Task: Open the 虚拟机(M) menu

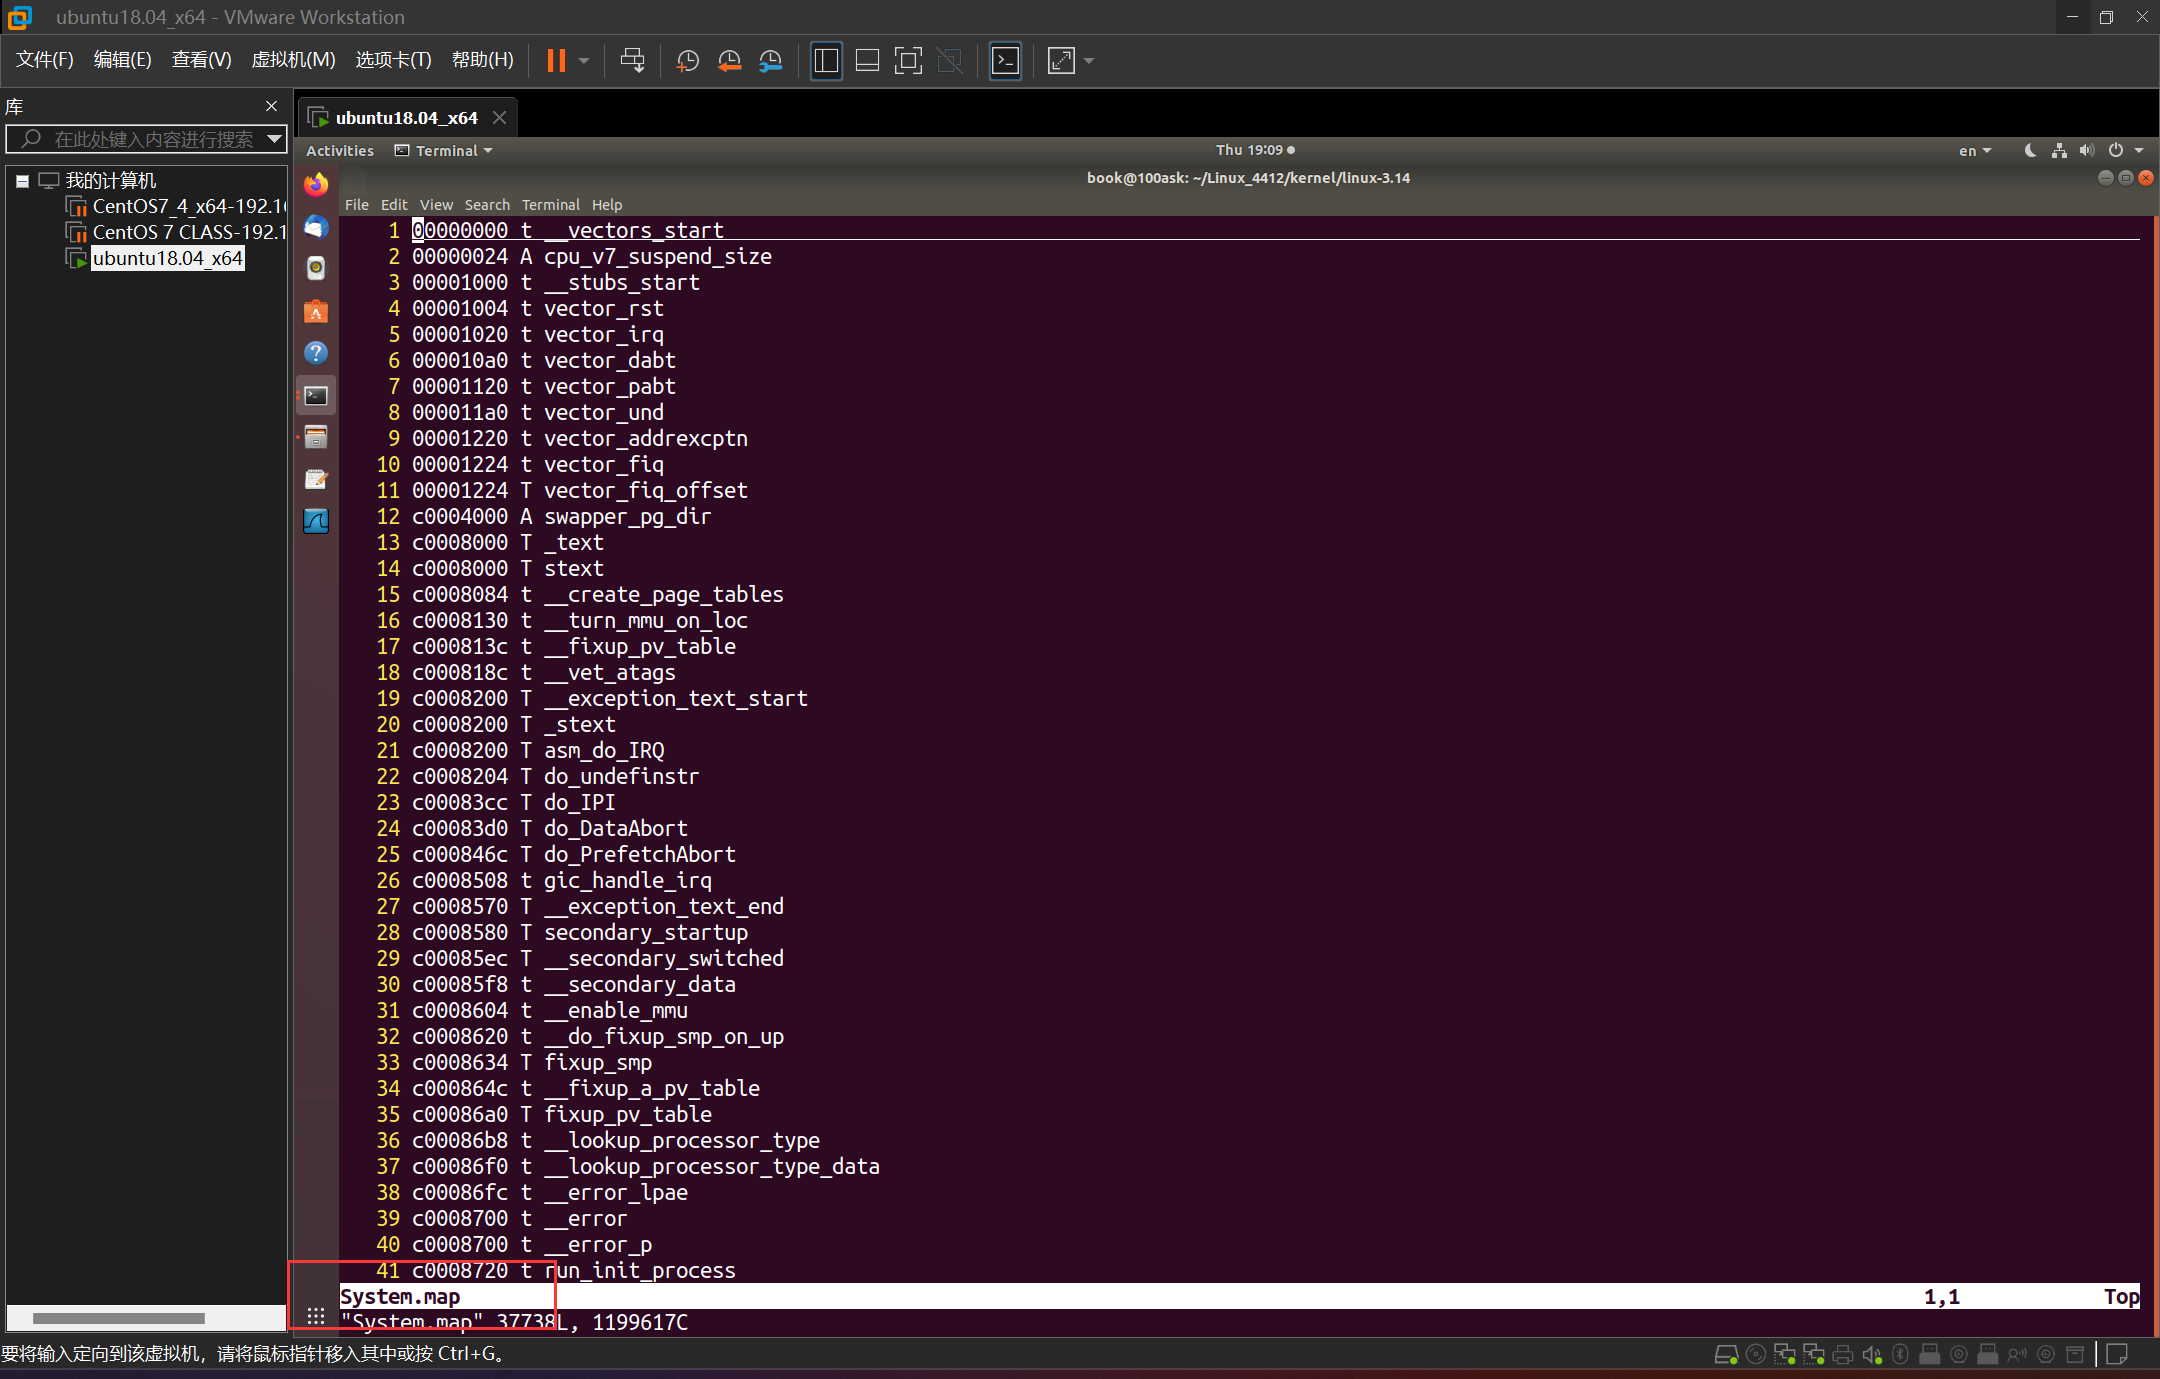Action: click(293, 60)
